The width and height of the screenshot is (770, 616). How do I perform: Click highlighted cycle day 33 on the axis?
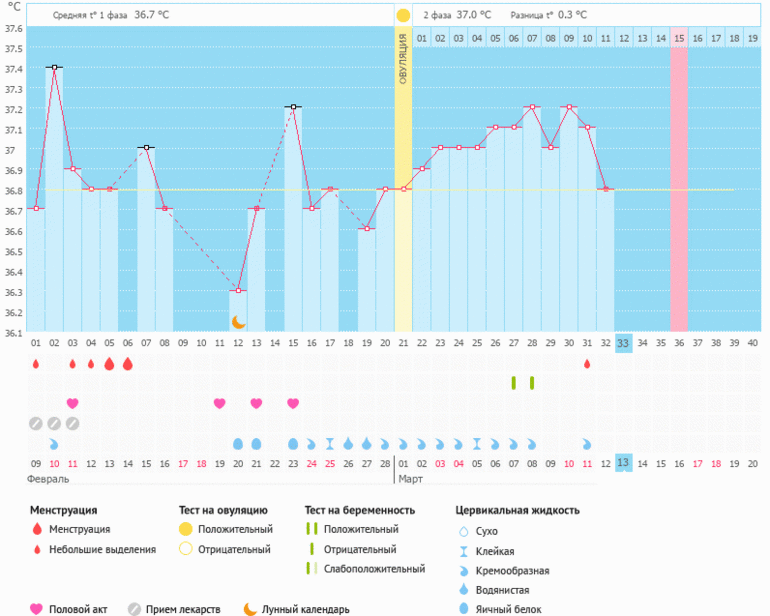[623, 343]
